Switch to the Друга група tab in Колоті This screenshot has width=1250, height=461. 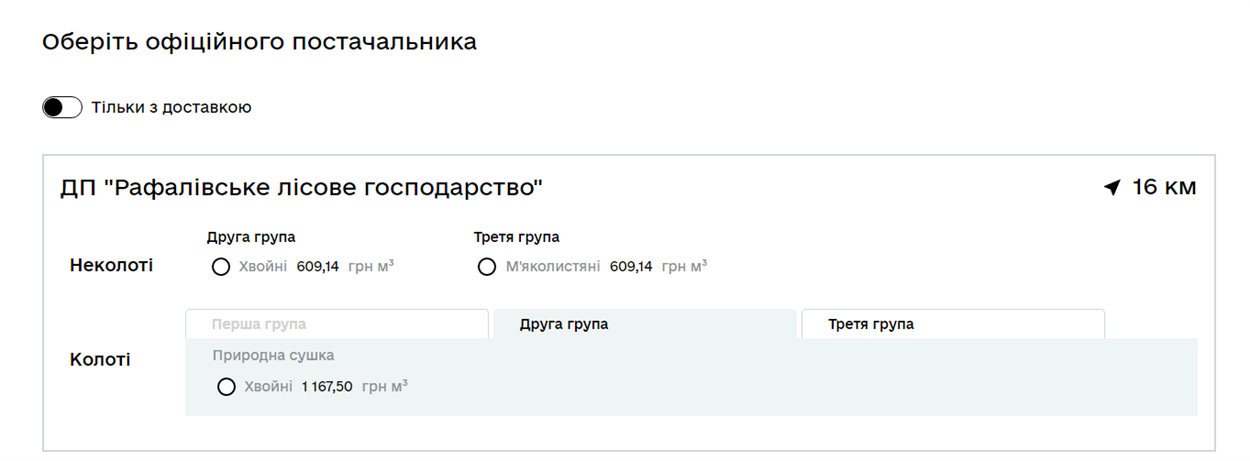click(x=645, y=324)
